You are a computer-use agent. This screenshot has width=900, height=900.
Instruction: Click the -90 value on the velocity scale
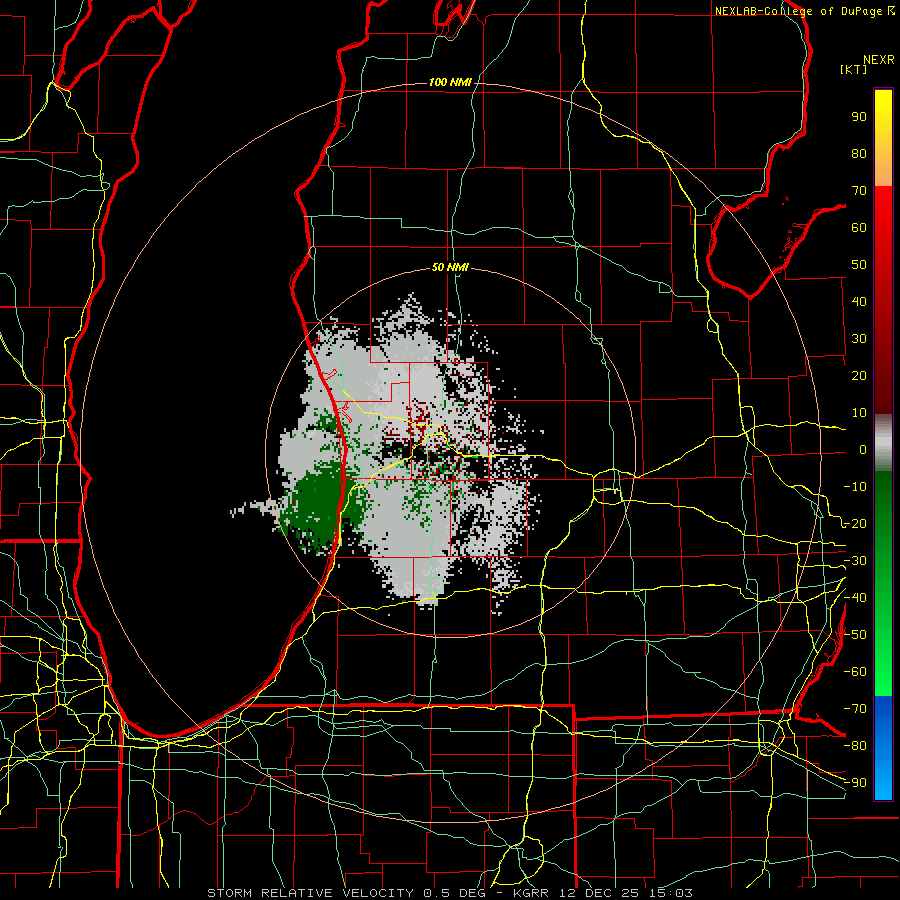click(x=855, y=782)
